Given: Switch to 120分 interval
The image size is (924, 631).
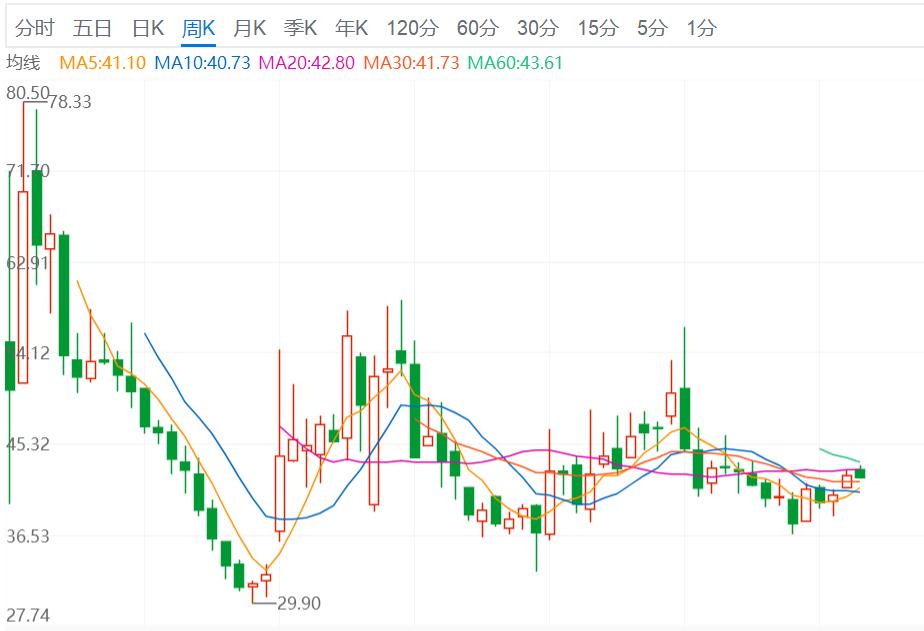Looking at the screenshot, I should click(x=411, y=28).
